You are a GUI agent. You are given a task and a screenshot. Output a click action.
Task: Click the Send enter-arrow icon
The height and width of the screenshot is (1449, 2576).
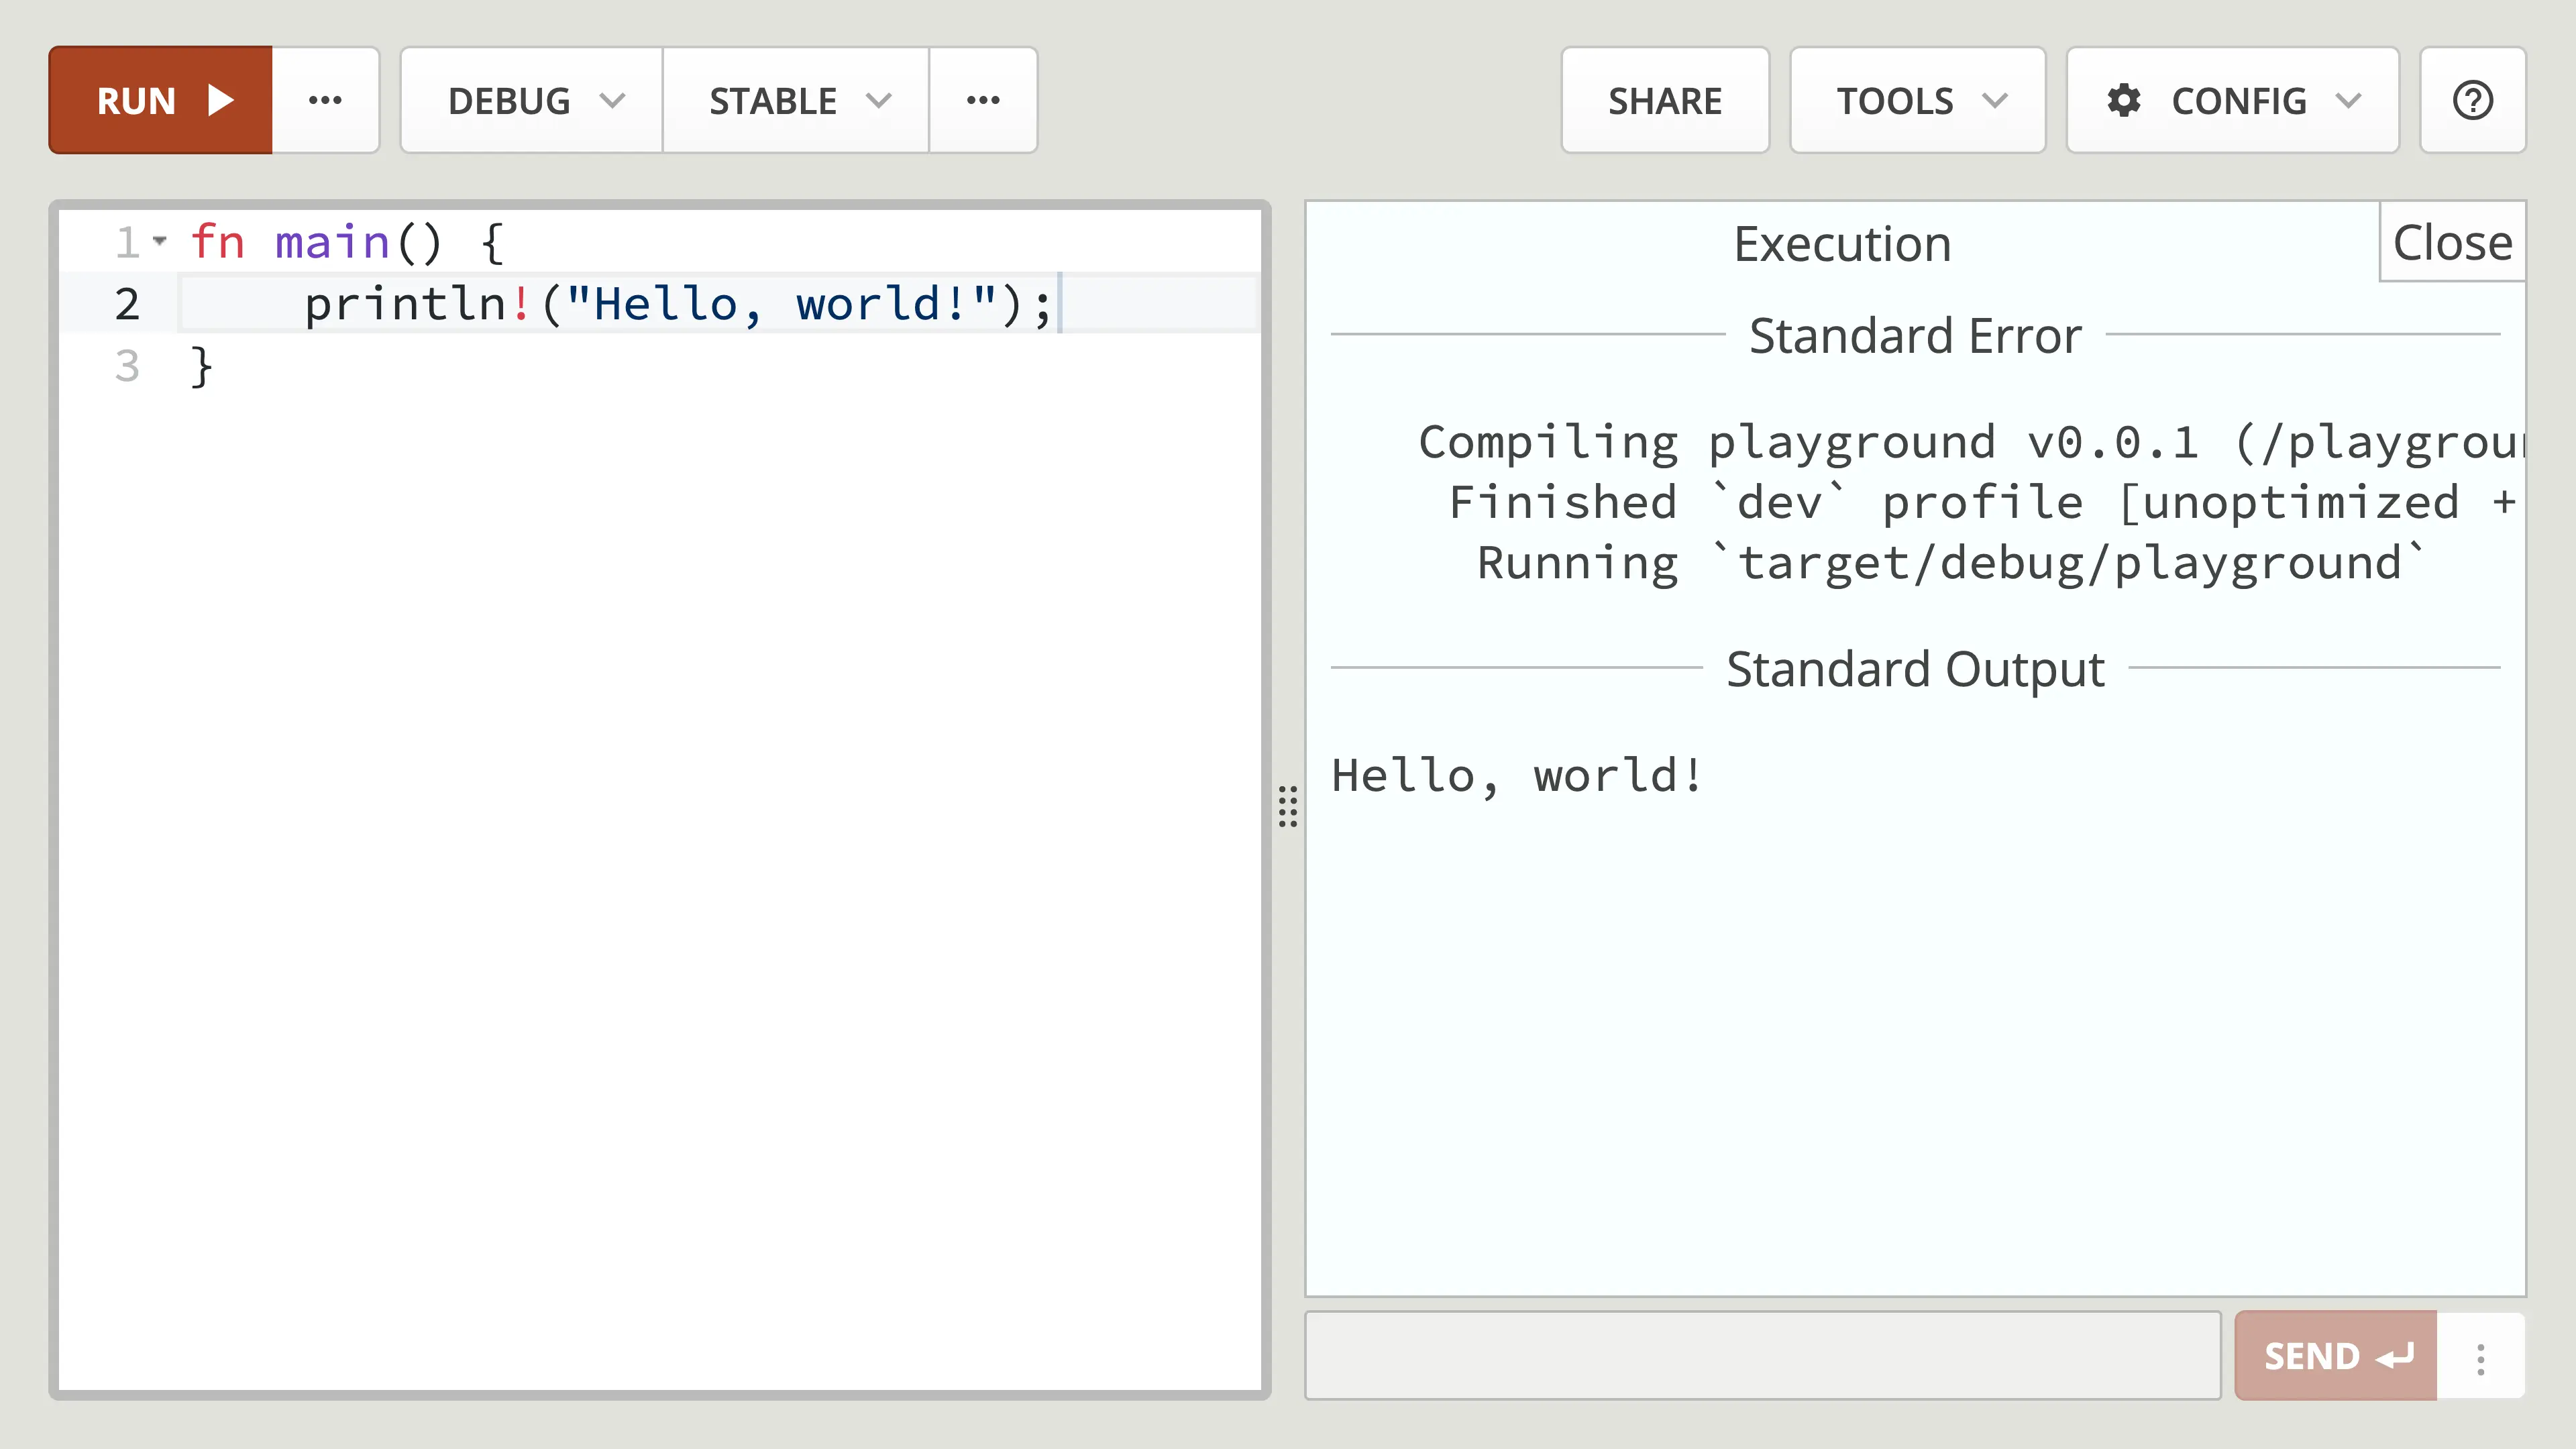point(2395,1357)
